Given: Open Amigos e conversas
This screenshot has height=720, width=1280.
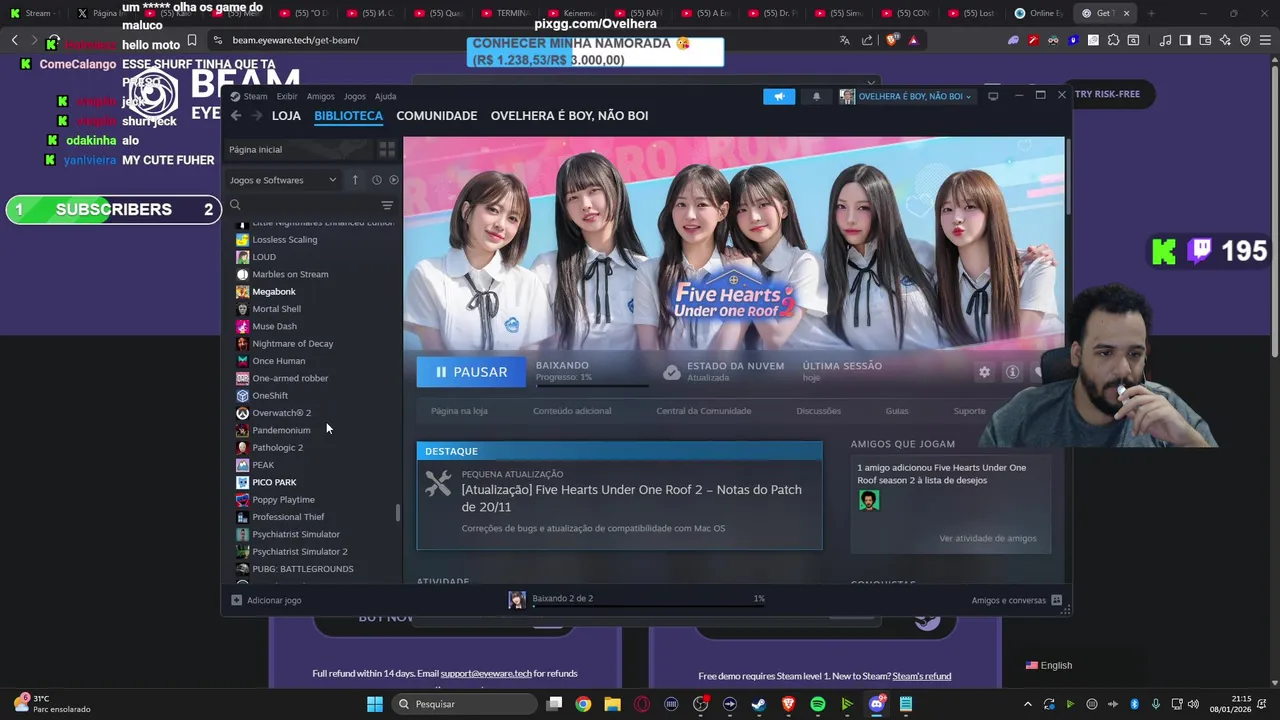Looking at the screenshot, I should pyautogui.click(x=1015, y=600).
